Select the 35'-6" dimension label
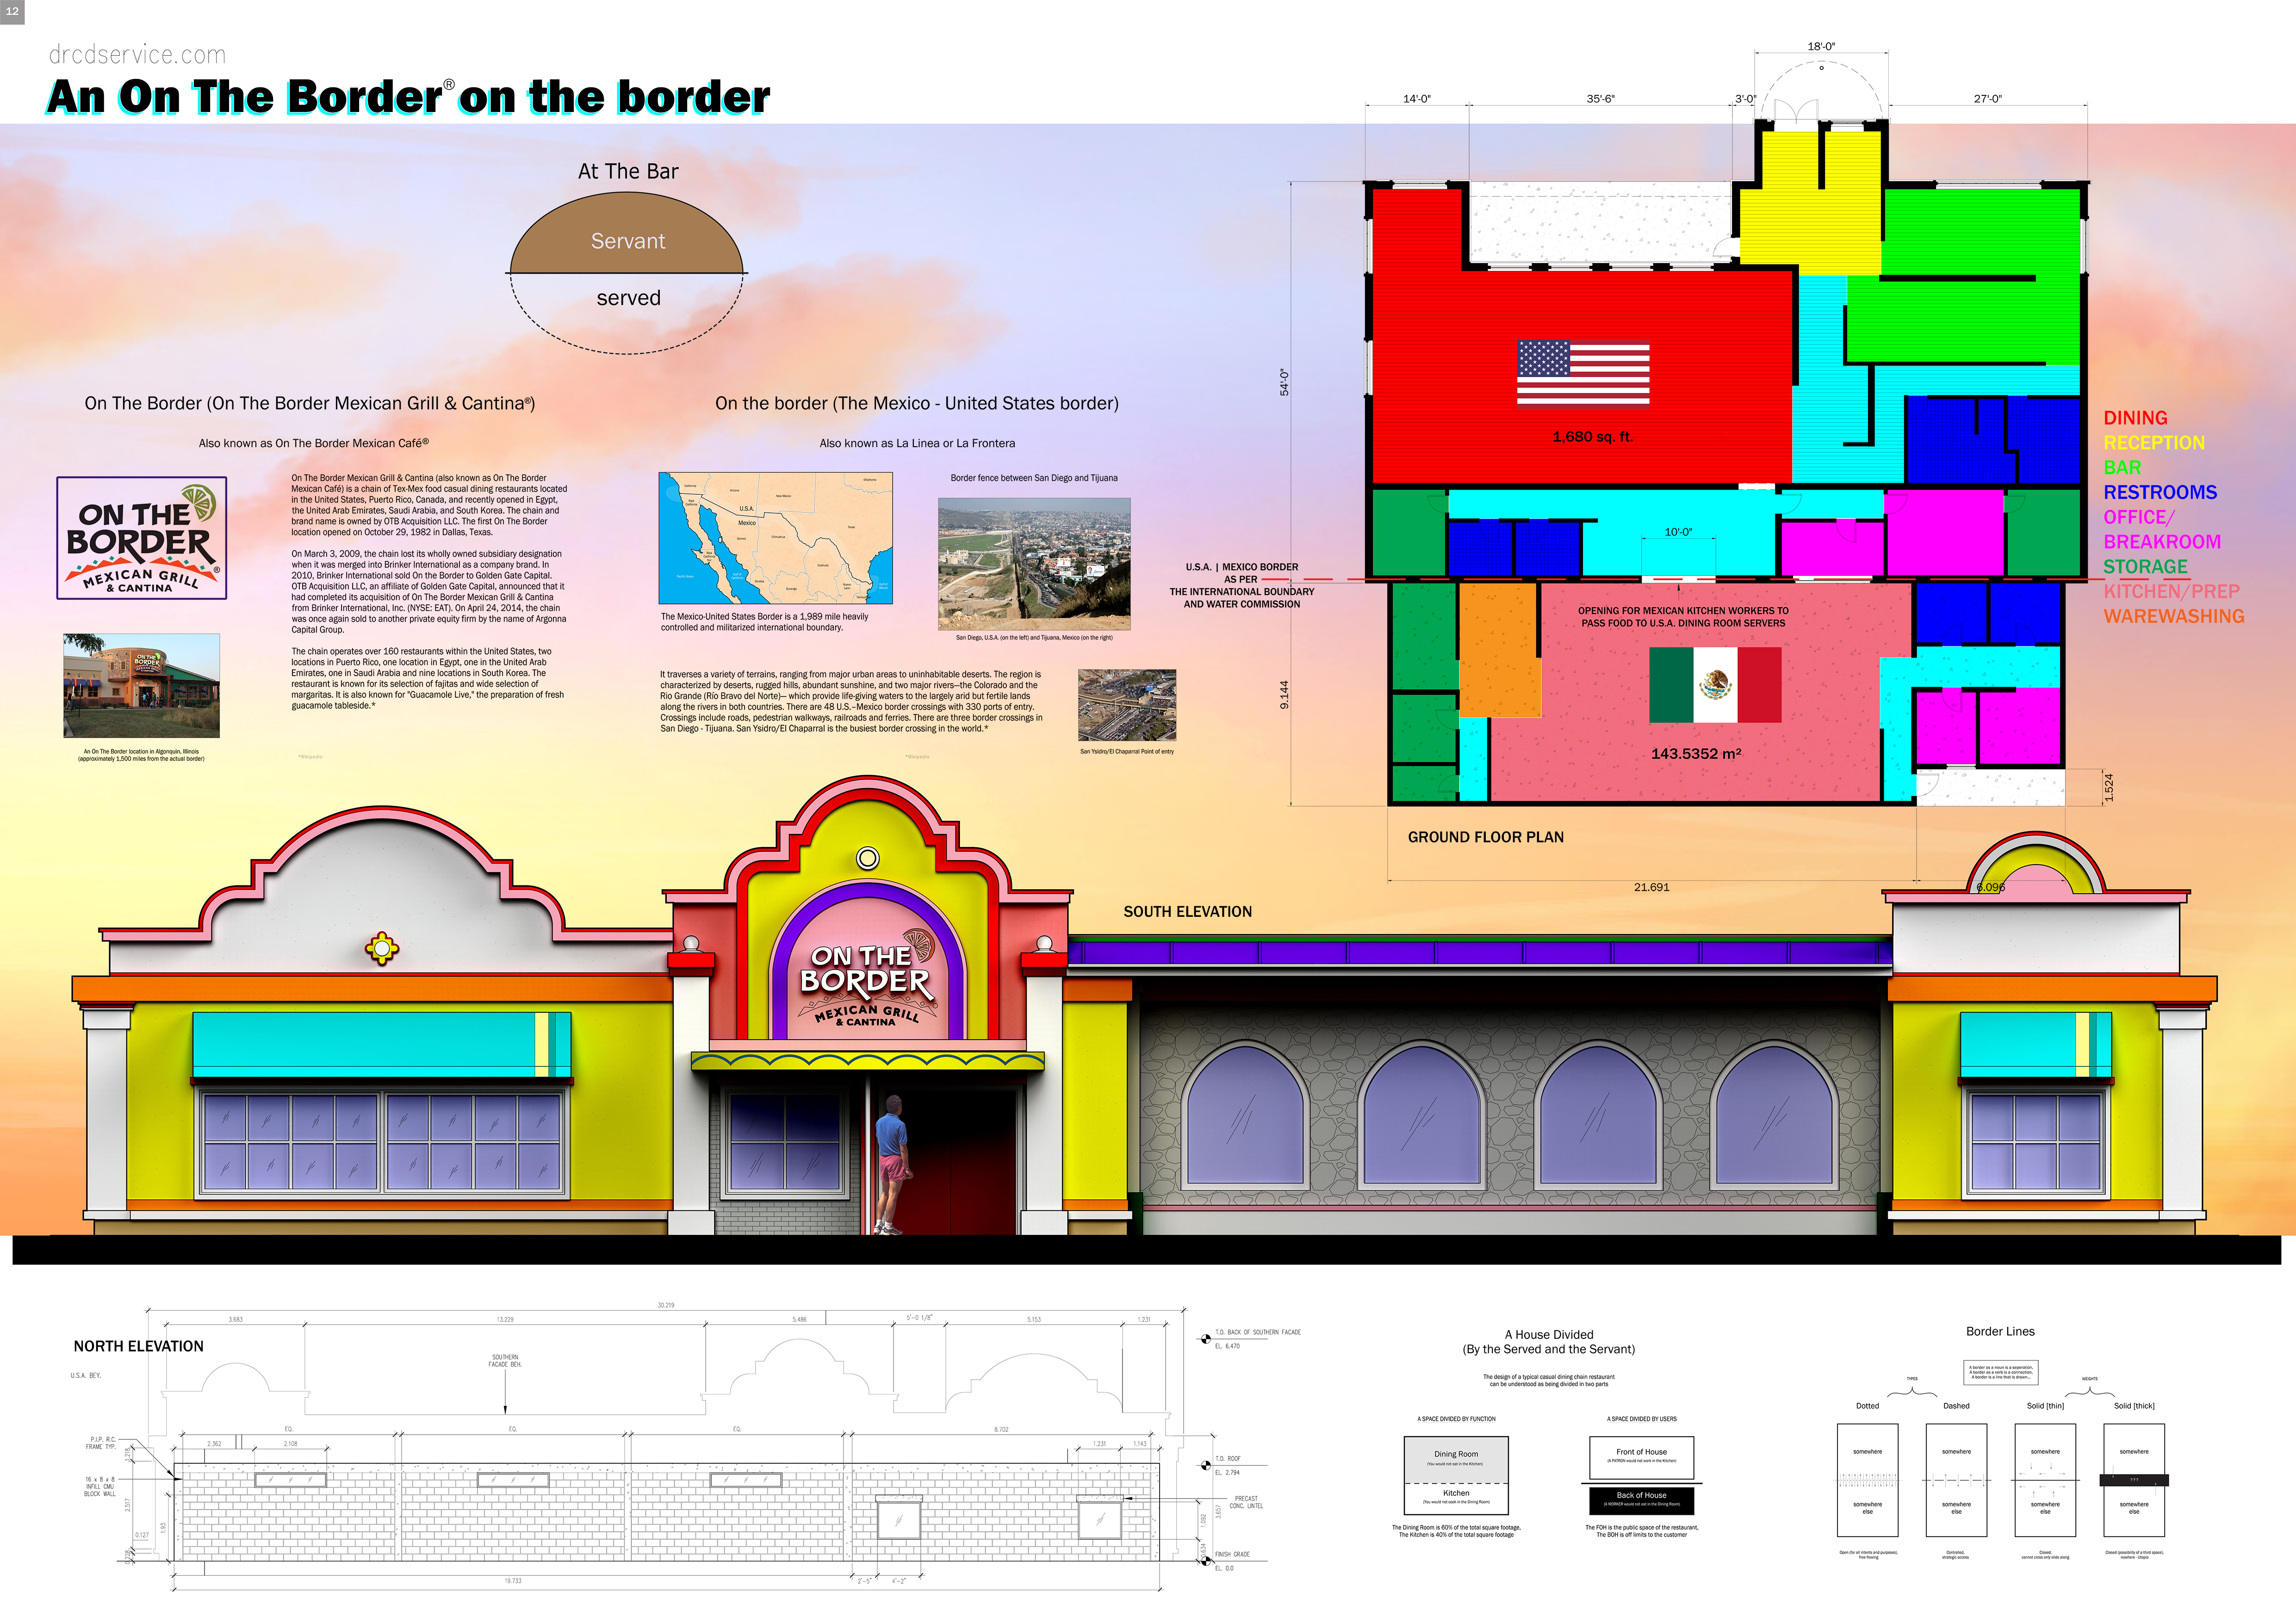2296x1624 pixels. pos(1600,99)
